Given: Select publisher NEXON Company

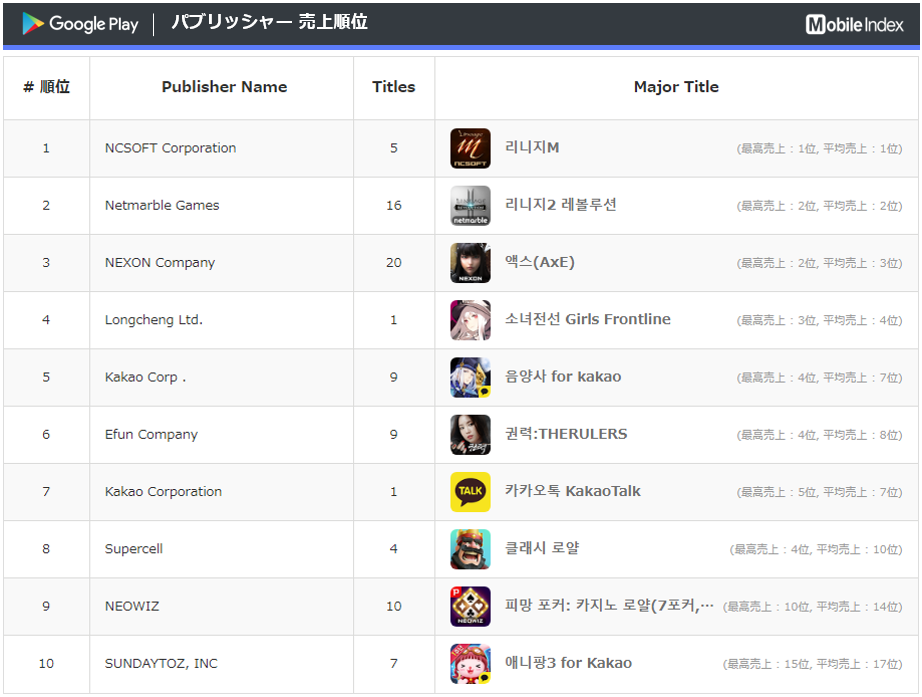Looking at the screenshot, I should point(160,263).
